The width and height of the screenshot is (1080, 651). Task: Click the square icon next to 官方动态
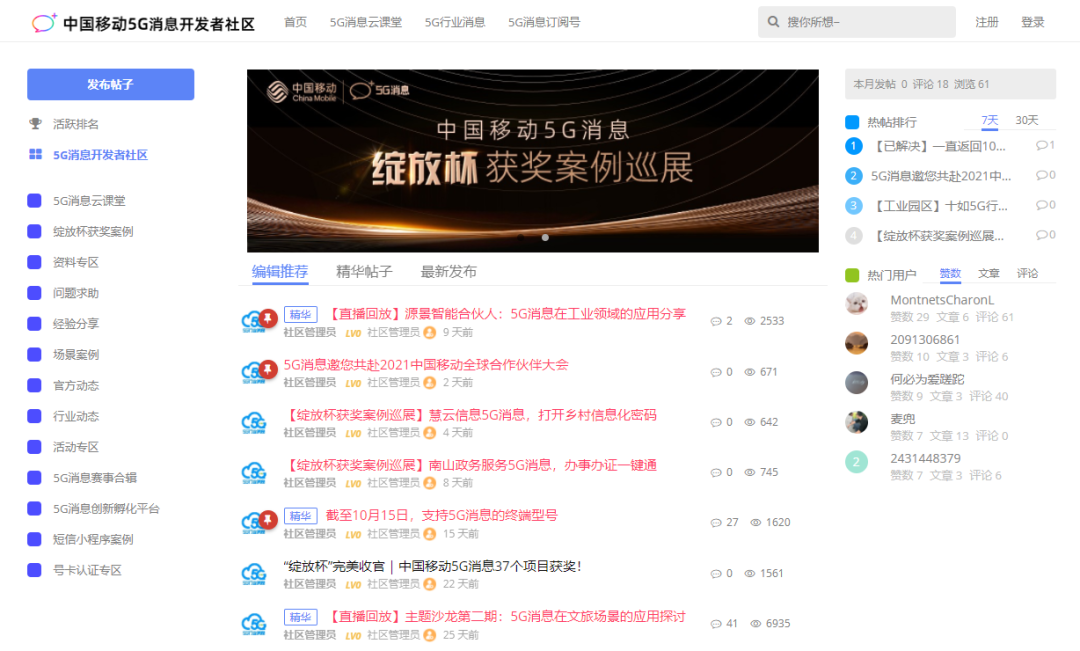[x=34, y=385]
